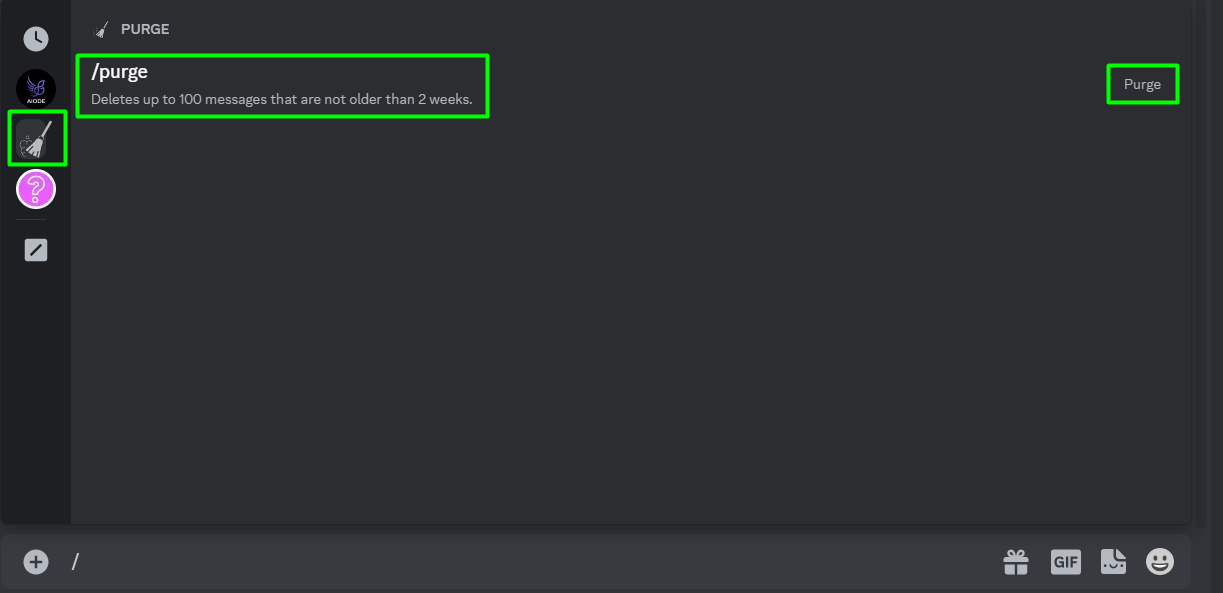Click the small broom beside PURGE header

[101, 30]
